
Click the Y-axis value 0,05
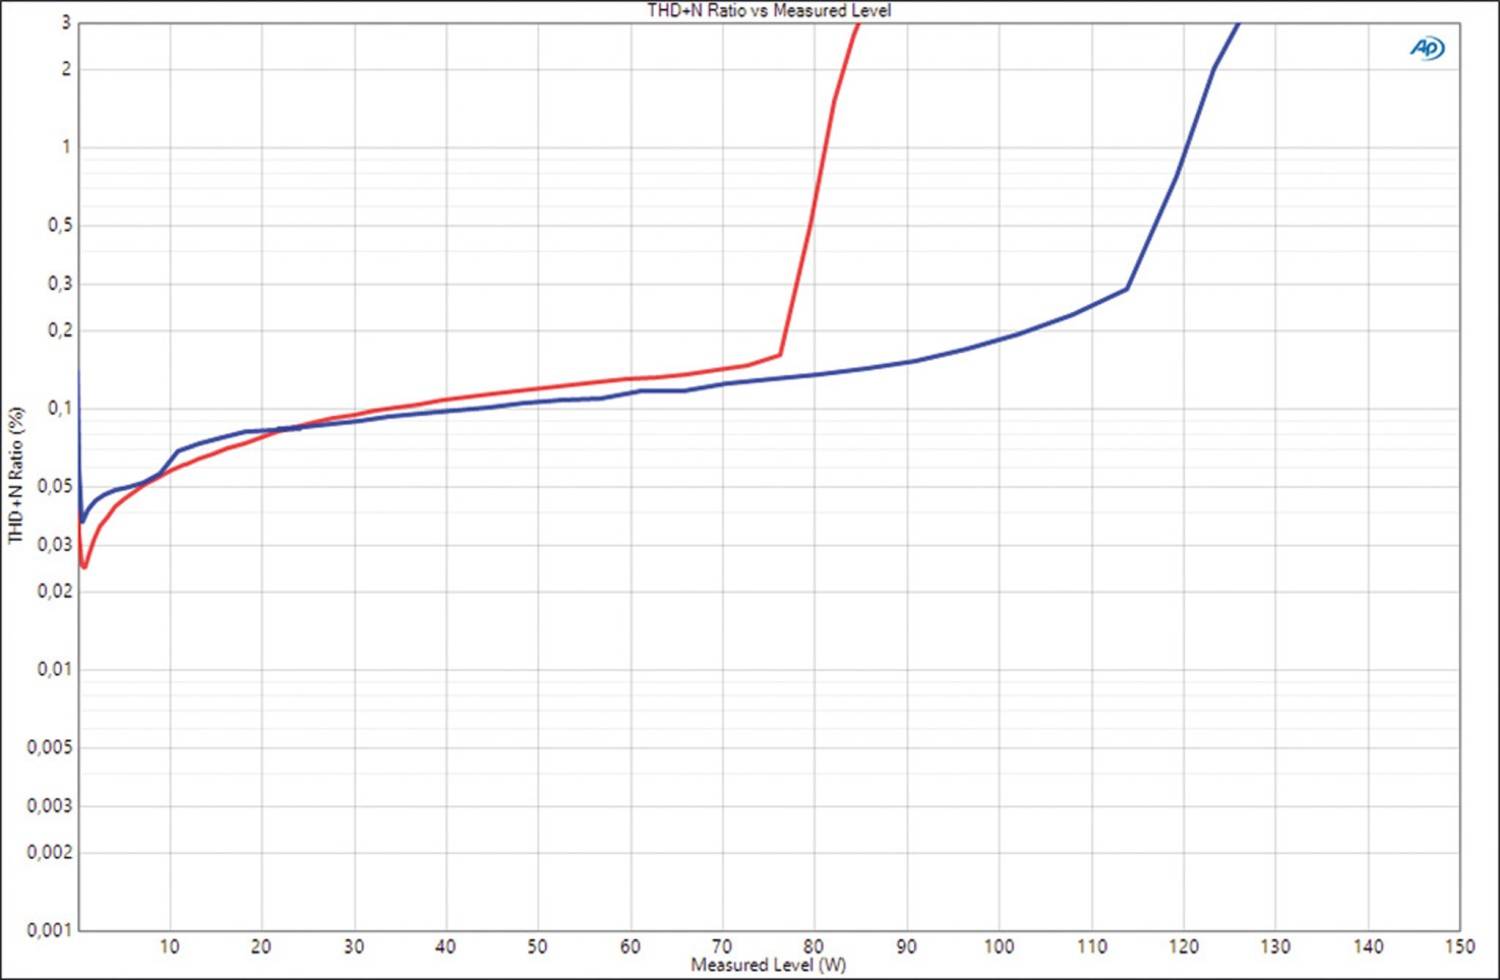coord(55,486)
